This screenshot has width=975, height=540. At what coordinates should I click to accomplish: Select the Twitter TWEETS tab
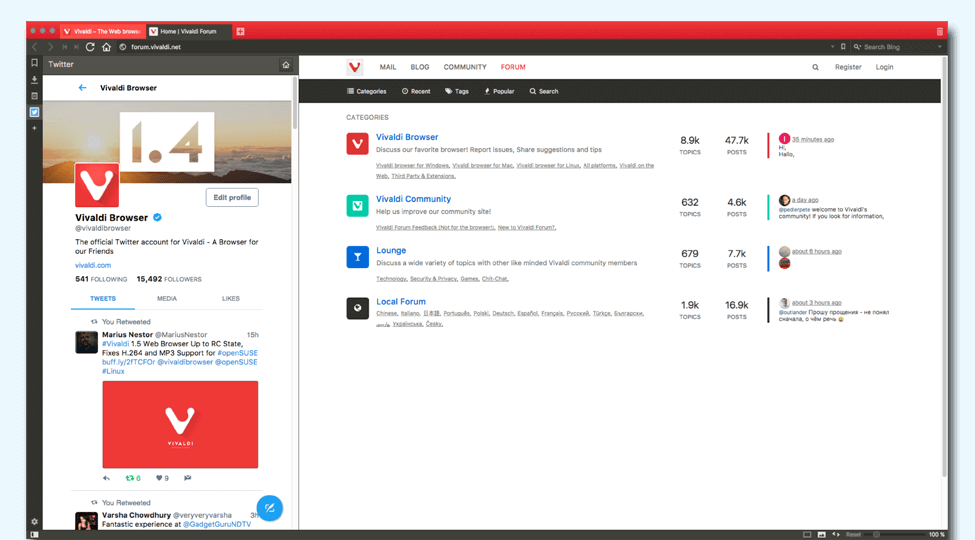coord(103,299)
